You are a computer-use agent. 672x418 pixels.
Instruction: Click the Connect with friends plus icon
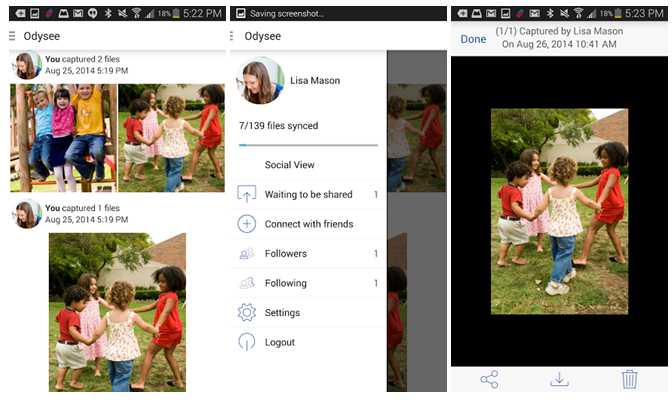[x=247, y=224]
